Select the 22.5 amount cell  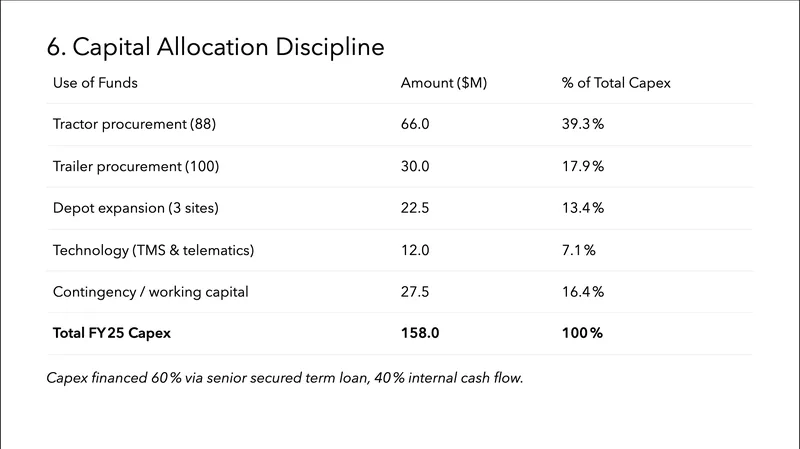click(x=415, y=208)
